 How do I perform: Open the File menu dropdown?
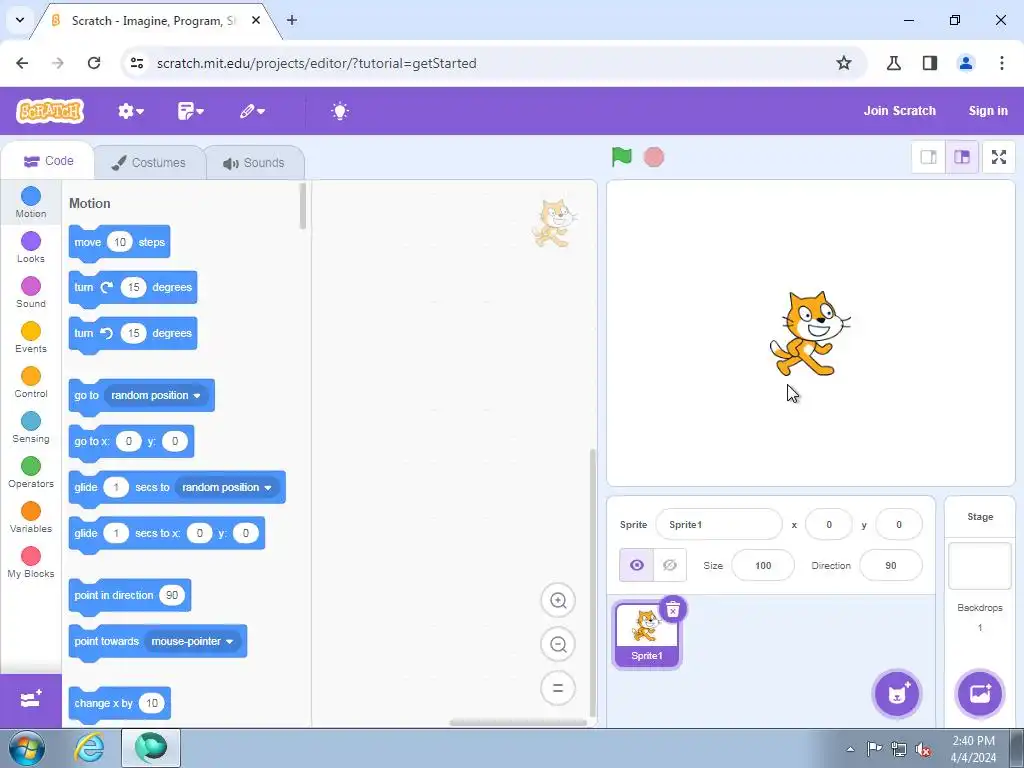pyautogui.click(x=190, y=111)
